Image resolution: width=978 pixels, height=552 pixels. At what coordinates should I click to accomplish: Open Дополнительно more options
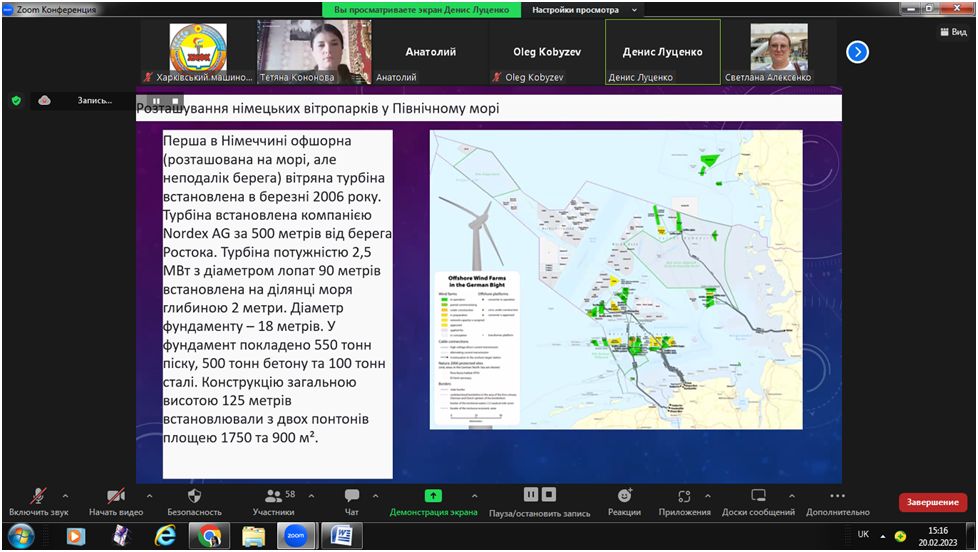point(838,502)
